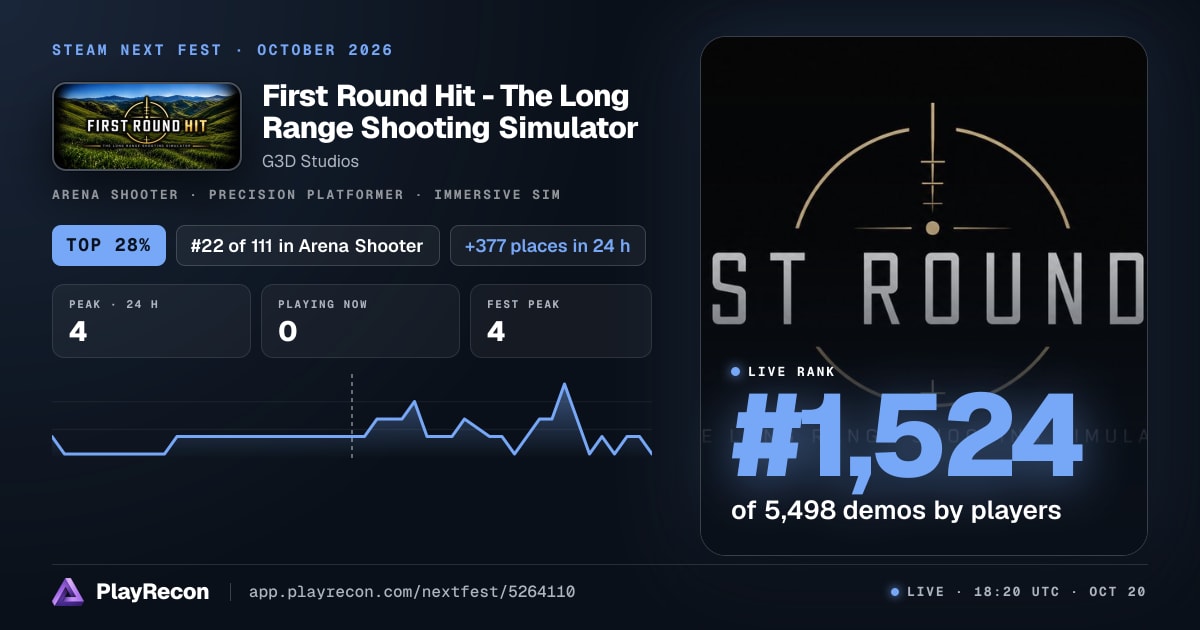1200x630 pixels.
Task: Select the First Round Hit game title
Action: [x=450, y=112]
